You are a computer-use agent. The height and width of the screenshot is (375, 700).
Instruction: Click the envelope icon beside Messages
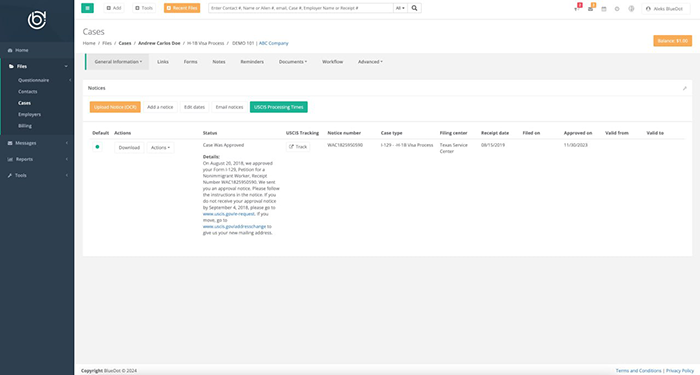tap(10, 143)
